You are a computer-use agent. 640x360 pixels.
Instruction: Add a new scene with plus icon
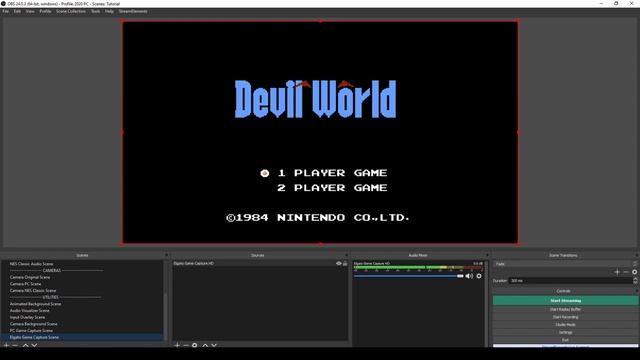(x=6, y=345)
